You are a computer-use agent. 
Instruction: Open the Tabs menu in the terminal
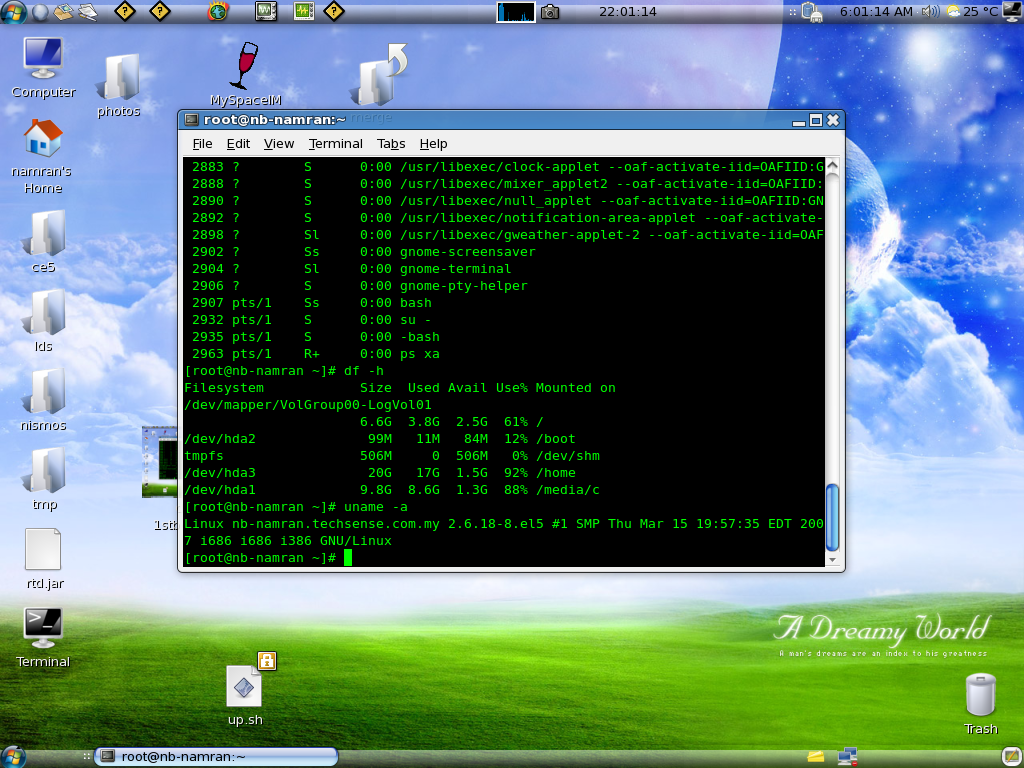391,144
